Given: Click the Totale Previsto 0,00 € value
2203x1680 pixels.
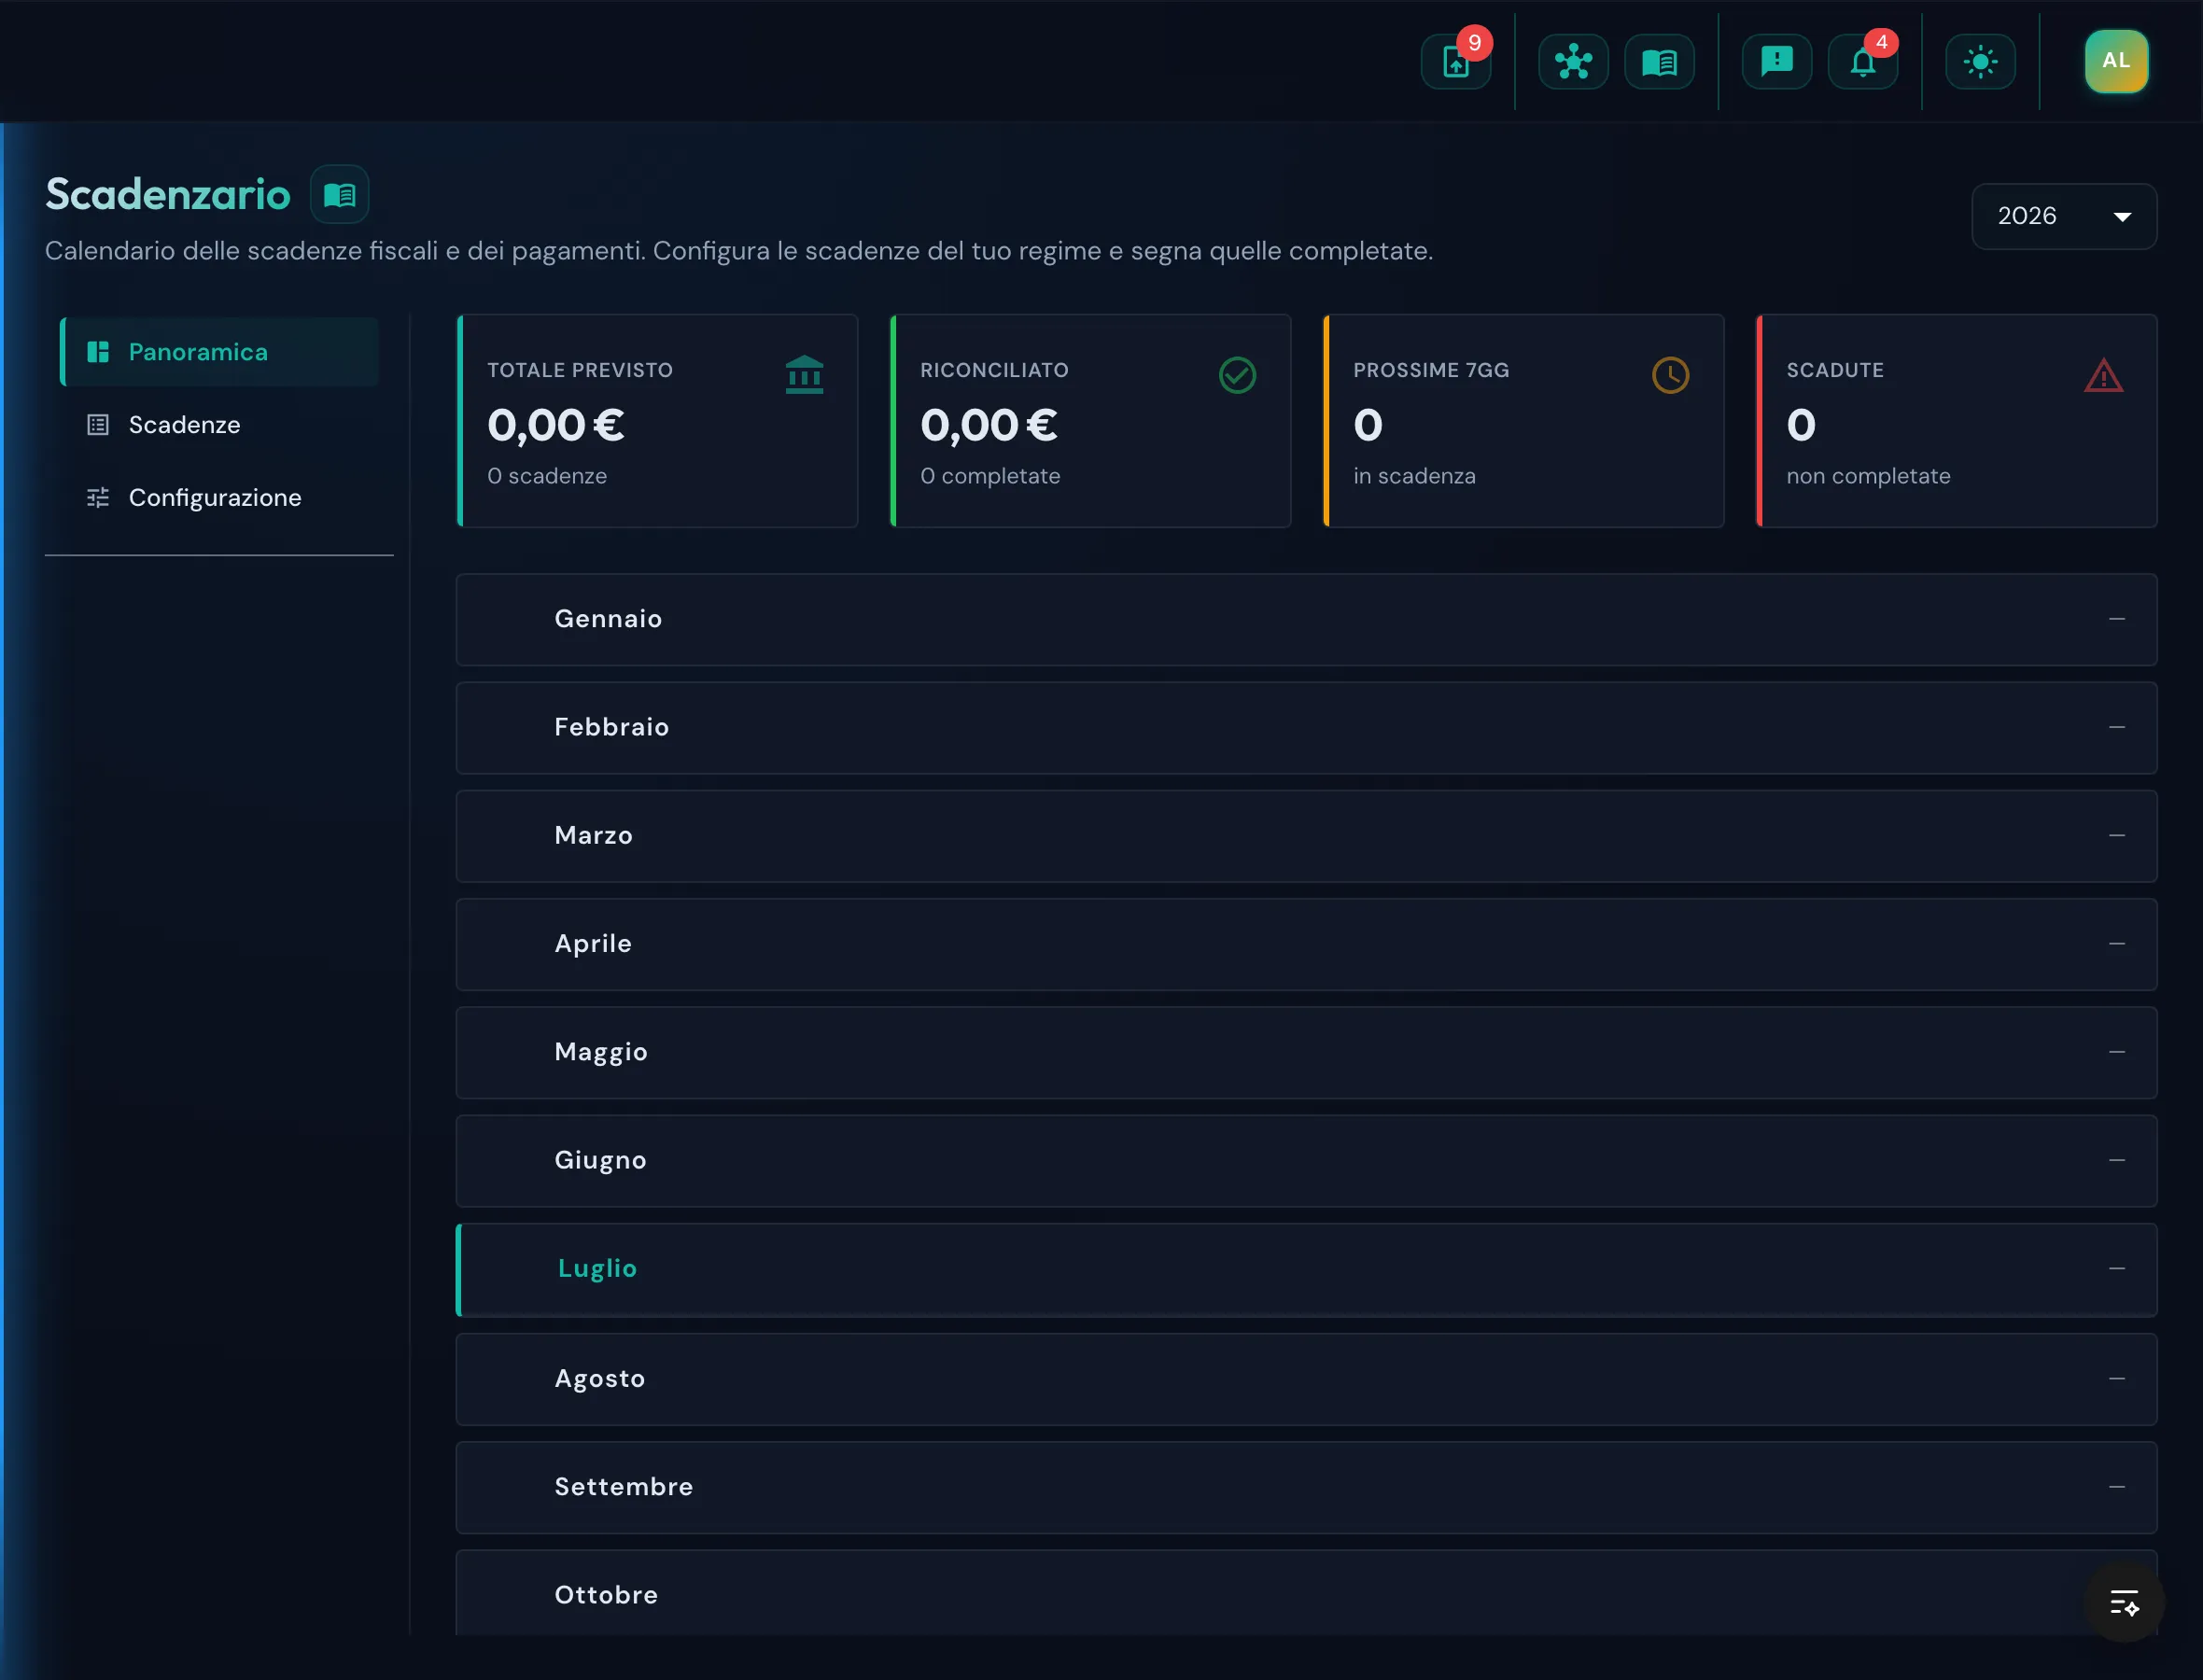Looking at the screenshot, I should [556, 425].
